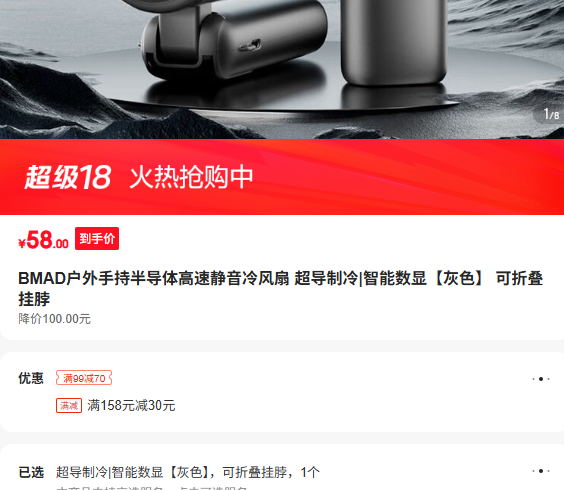The width and height of the screenshot is (564, 490).
Task: Tap the 超级18 logo text
Action: pos(67,177)
